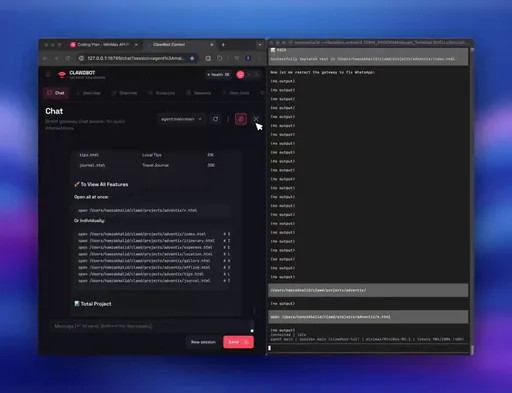Collapse the sidebar using the menu icon
This screenshot has height=393, width=512.
[48, 74]
